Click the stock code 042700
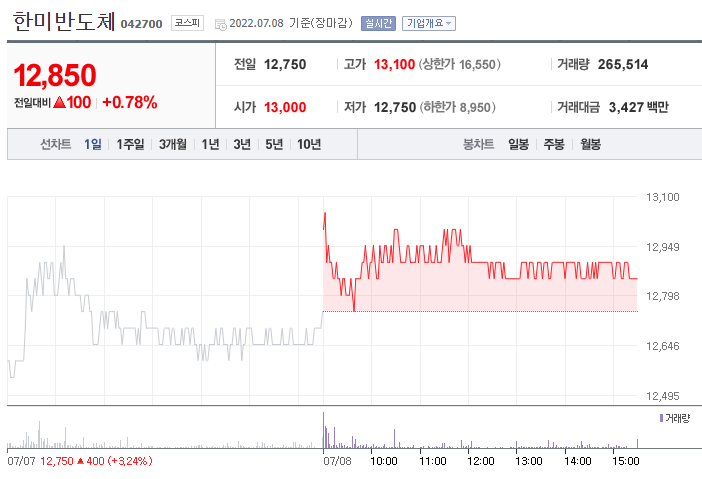 coord(141,24)
